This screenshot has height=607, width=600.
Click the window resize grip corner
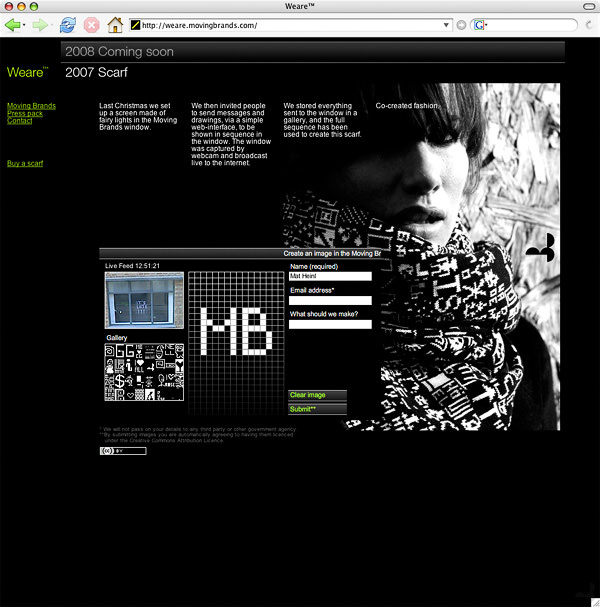[595, 602]
